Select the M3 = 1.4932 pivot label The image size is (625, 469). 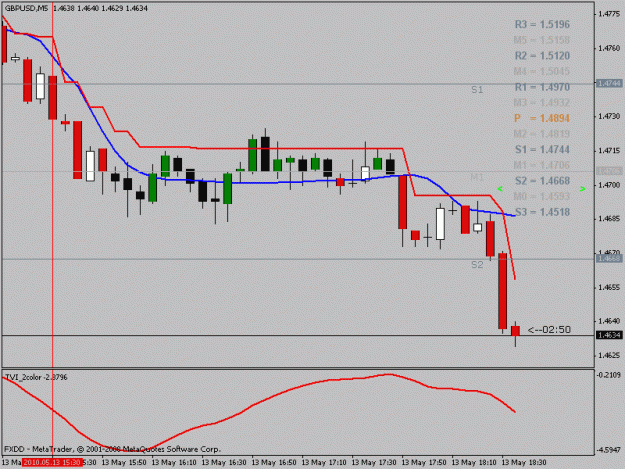tap(541, 103)
